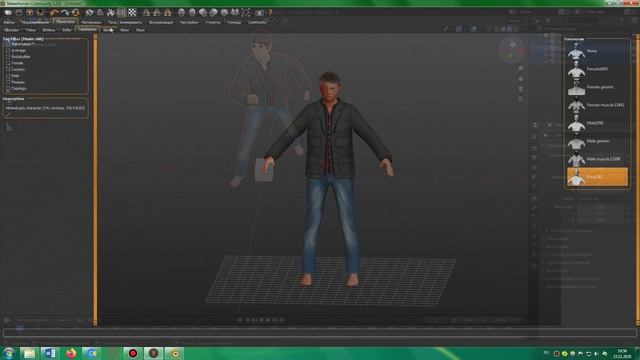Viewport: 640px width, 360px height.
Task: Open the Windows Start button
Action: [x=9, y=353]
